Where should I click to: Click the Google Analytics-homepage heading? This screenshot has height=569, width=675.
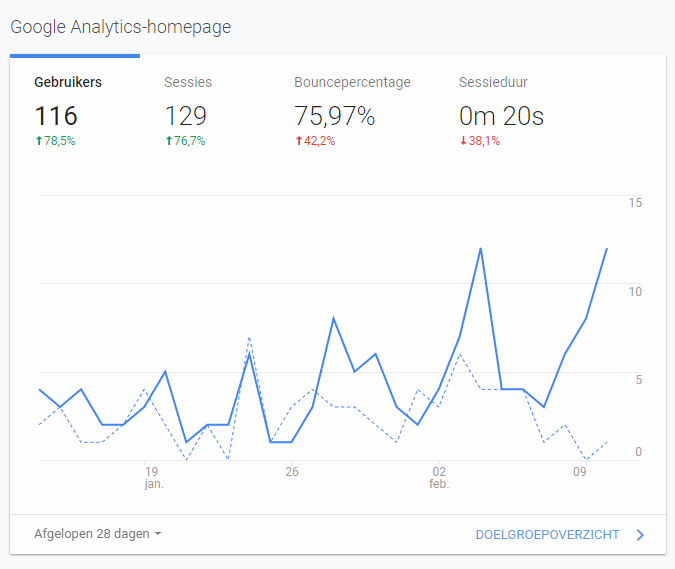pyautogui.click(x=121, y=27)
